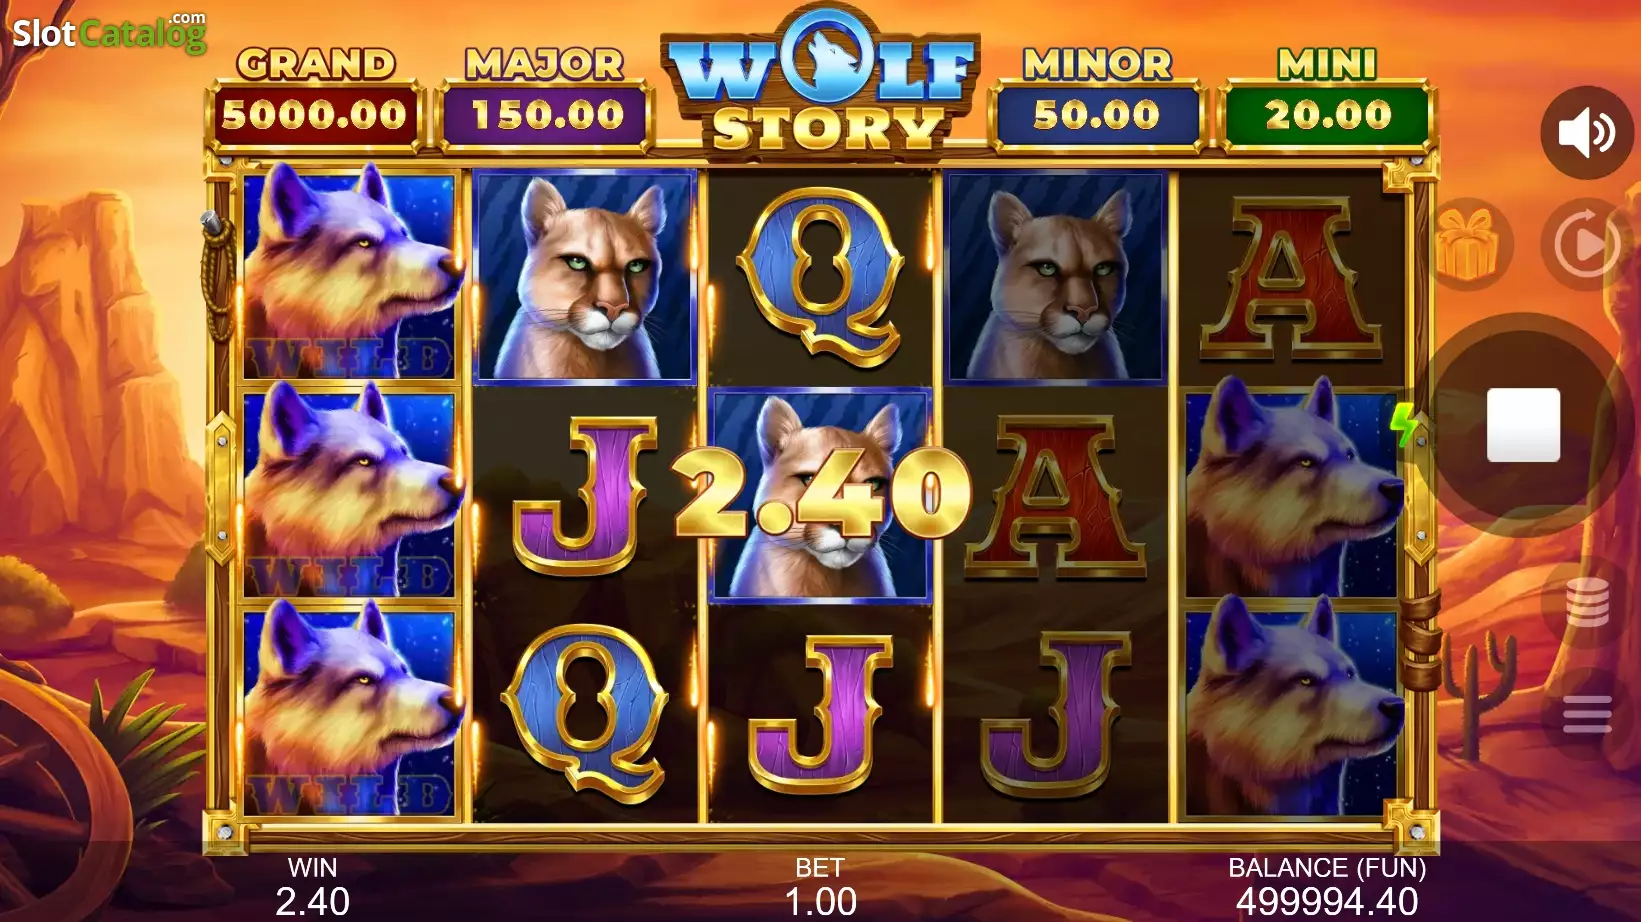
Task: Select the MINOR 50.00 jackpot panel
Action: pyautogui.click(x=1097, y=98)
